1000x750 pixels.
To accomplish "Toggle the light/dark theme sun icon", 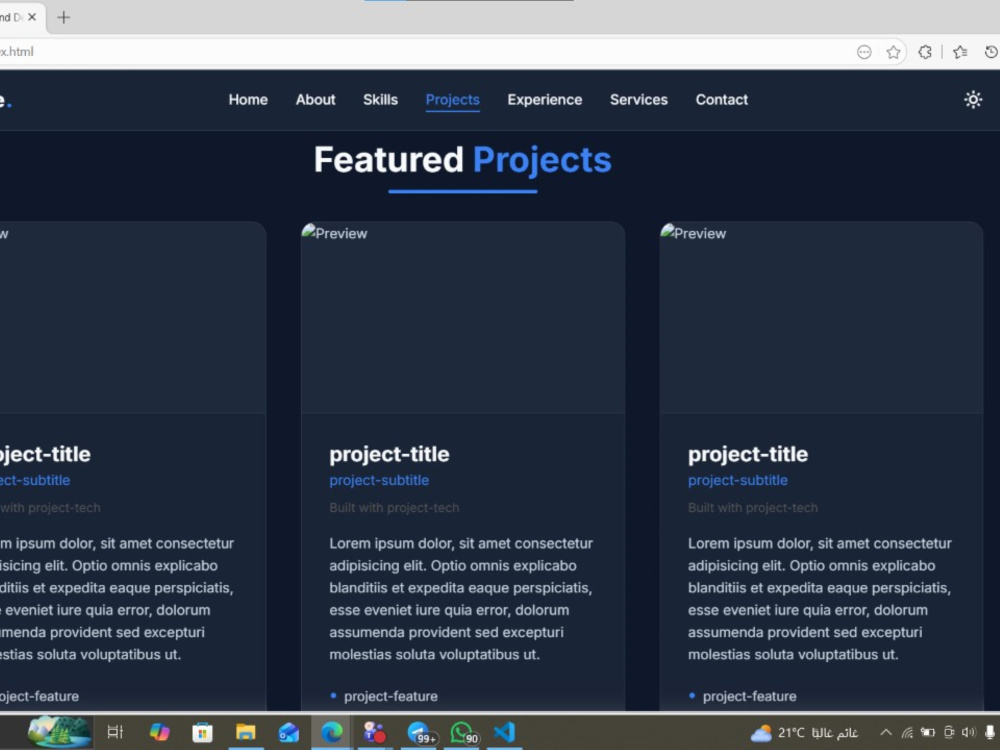I will click(973, 99).
